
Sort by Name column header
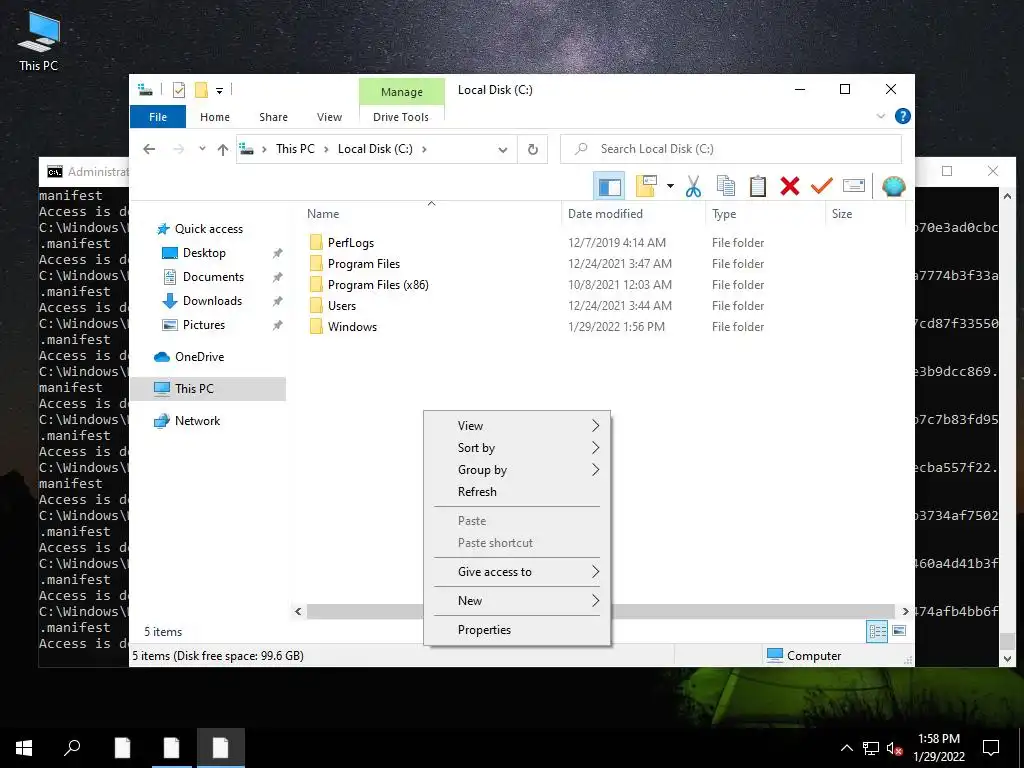(x=431, y=214)
